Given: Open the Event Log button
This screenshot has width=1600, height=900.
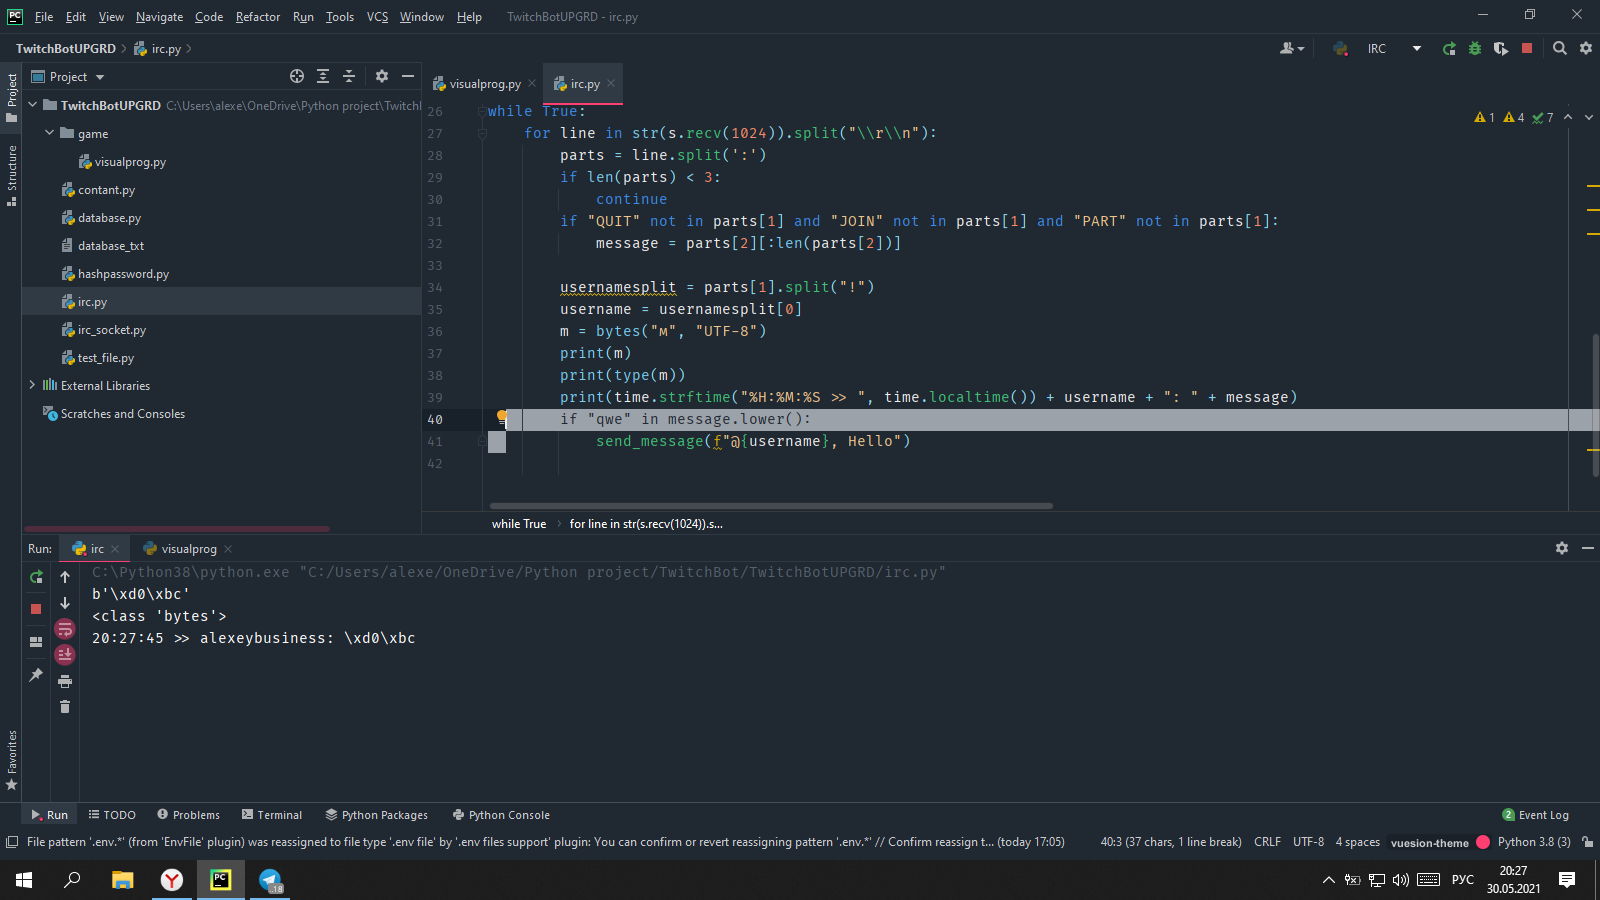Looking at the screenshot, I should coord(1536,815).
